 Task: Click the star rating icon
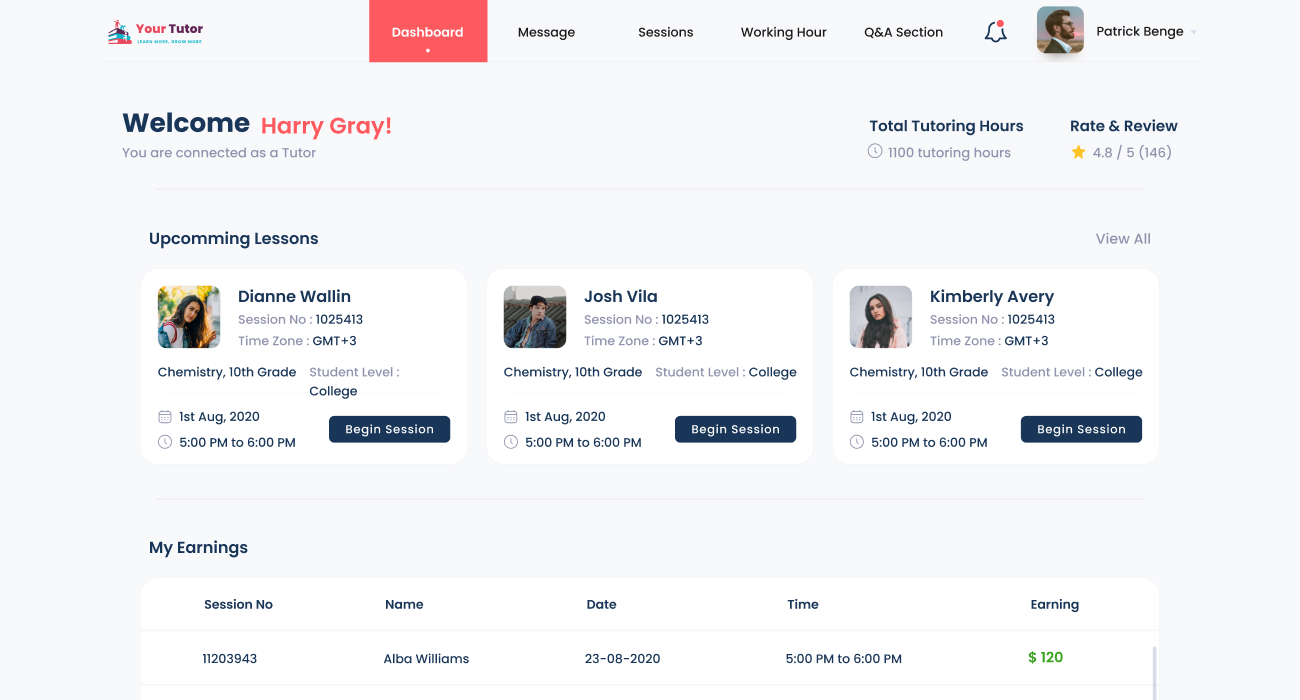coord(1078,152)
